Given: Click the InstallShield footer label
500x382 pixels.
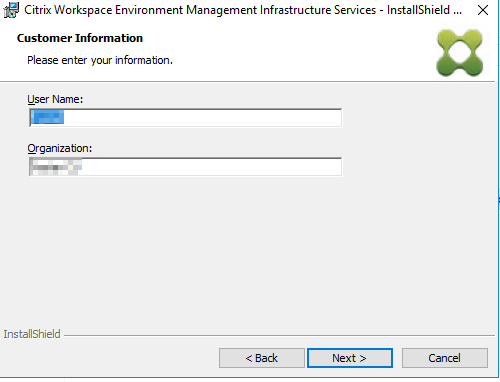Looking at the screenshot, I should tap(32, 334).
